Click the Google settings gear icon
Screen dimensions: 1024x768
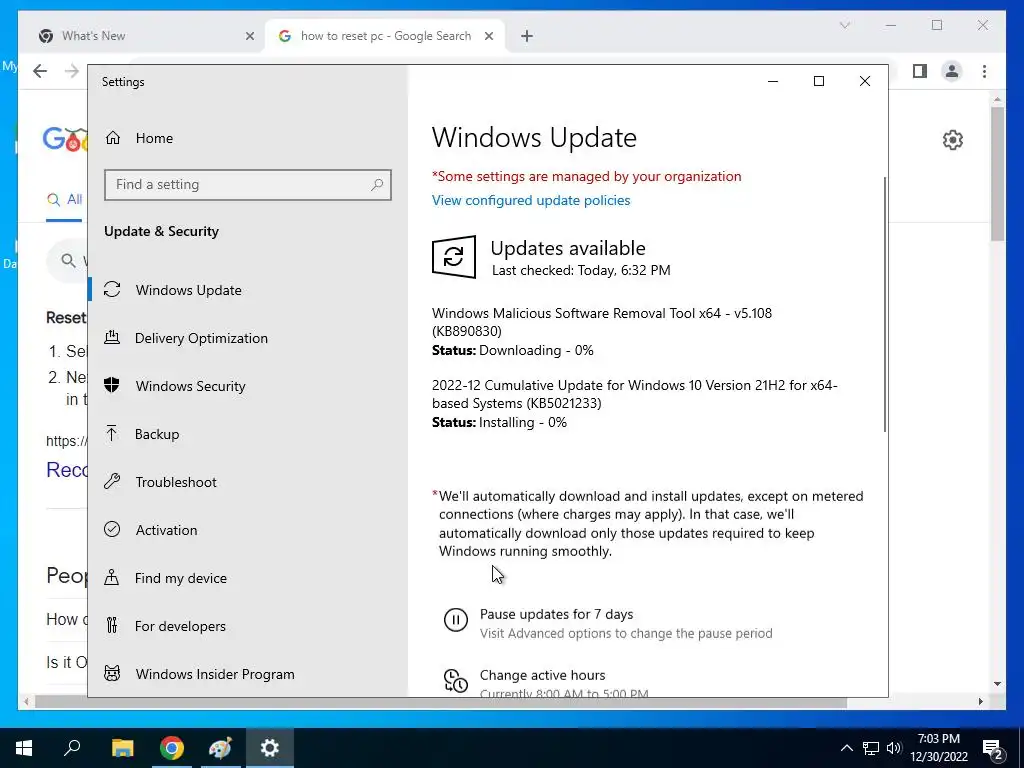tap(953, 140)
